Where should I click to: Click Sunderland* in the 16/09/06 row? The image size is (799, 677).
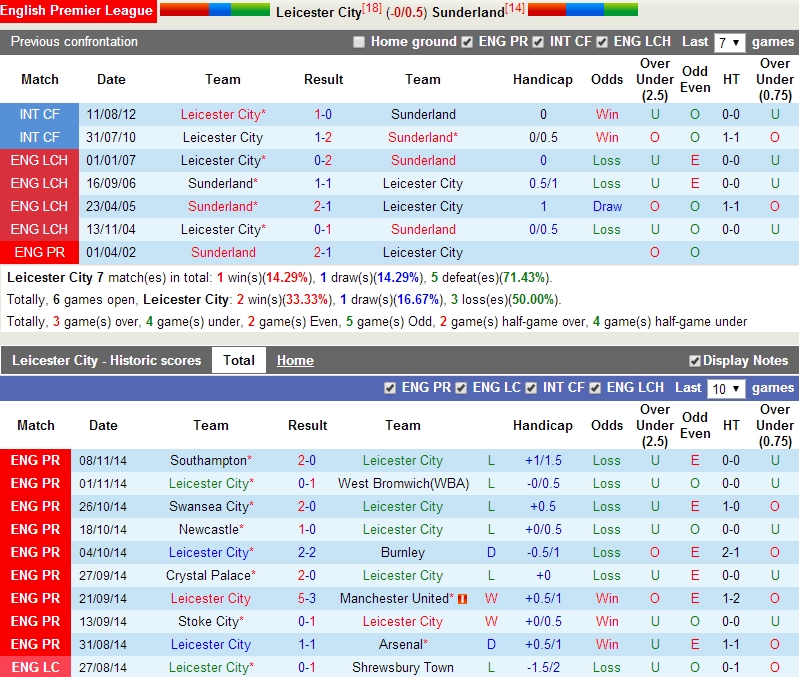tap(223, 183)
